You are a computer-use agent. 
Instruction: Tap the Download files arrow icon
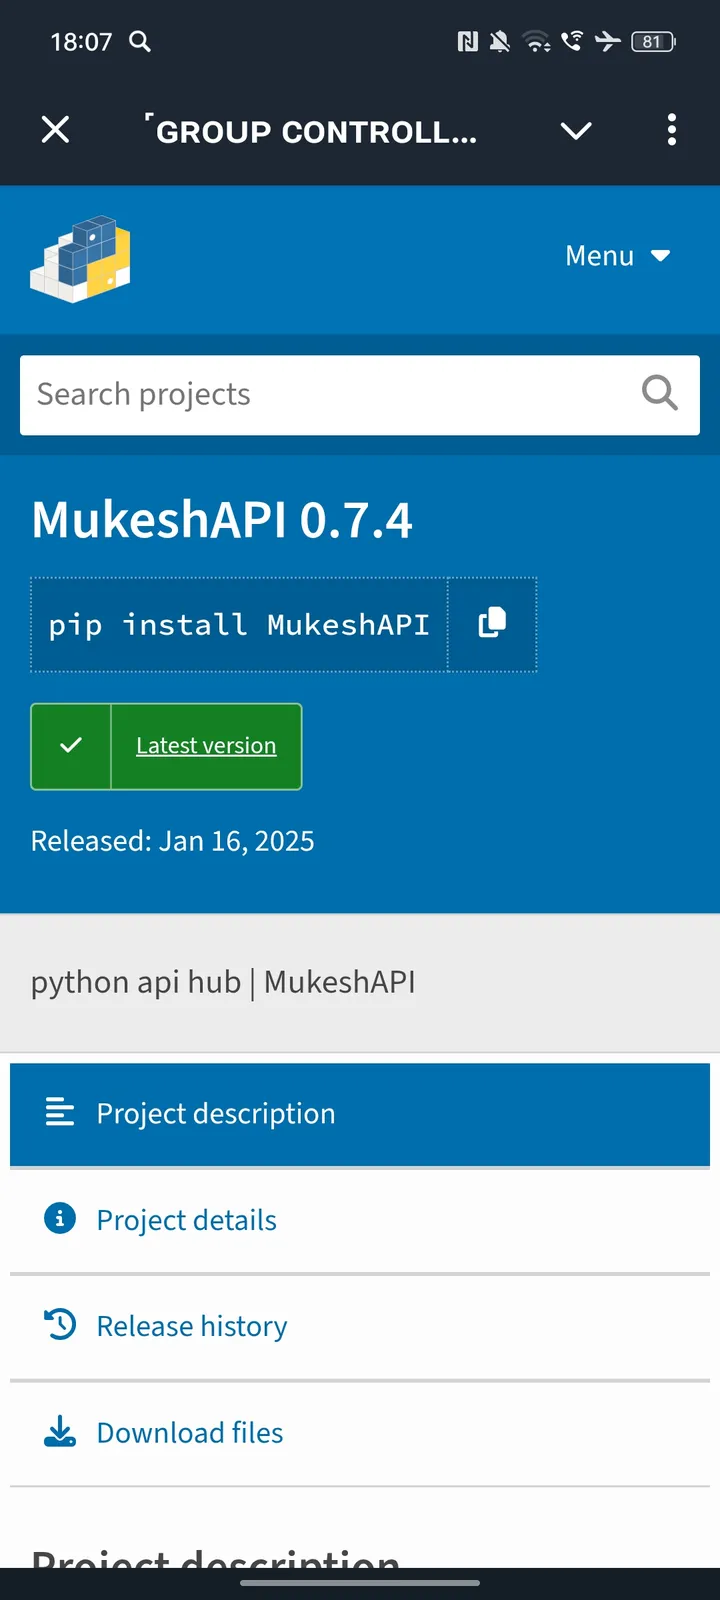tap(60, 1432)
